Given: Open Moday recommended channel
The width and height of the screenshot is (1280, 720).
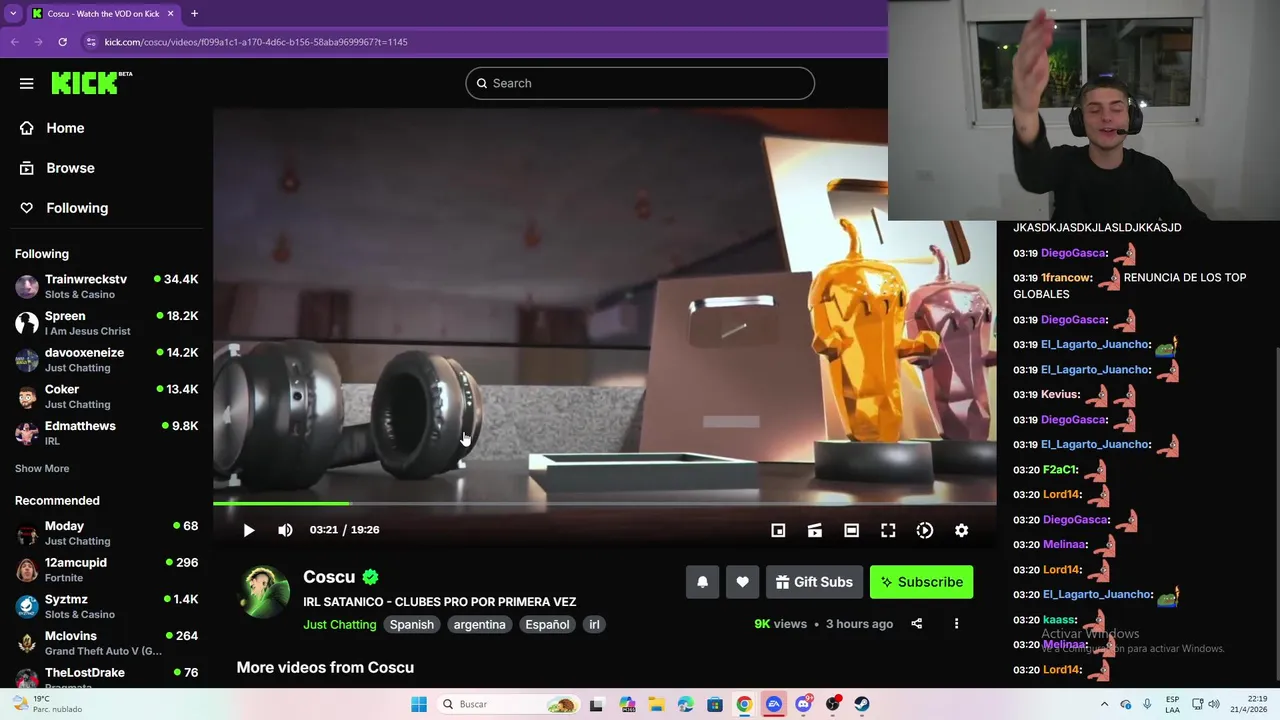Looking at the screenshot, I should click(x=106, y=533).
